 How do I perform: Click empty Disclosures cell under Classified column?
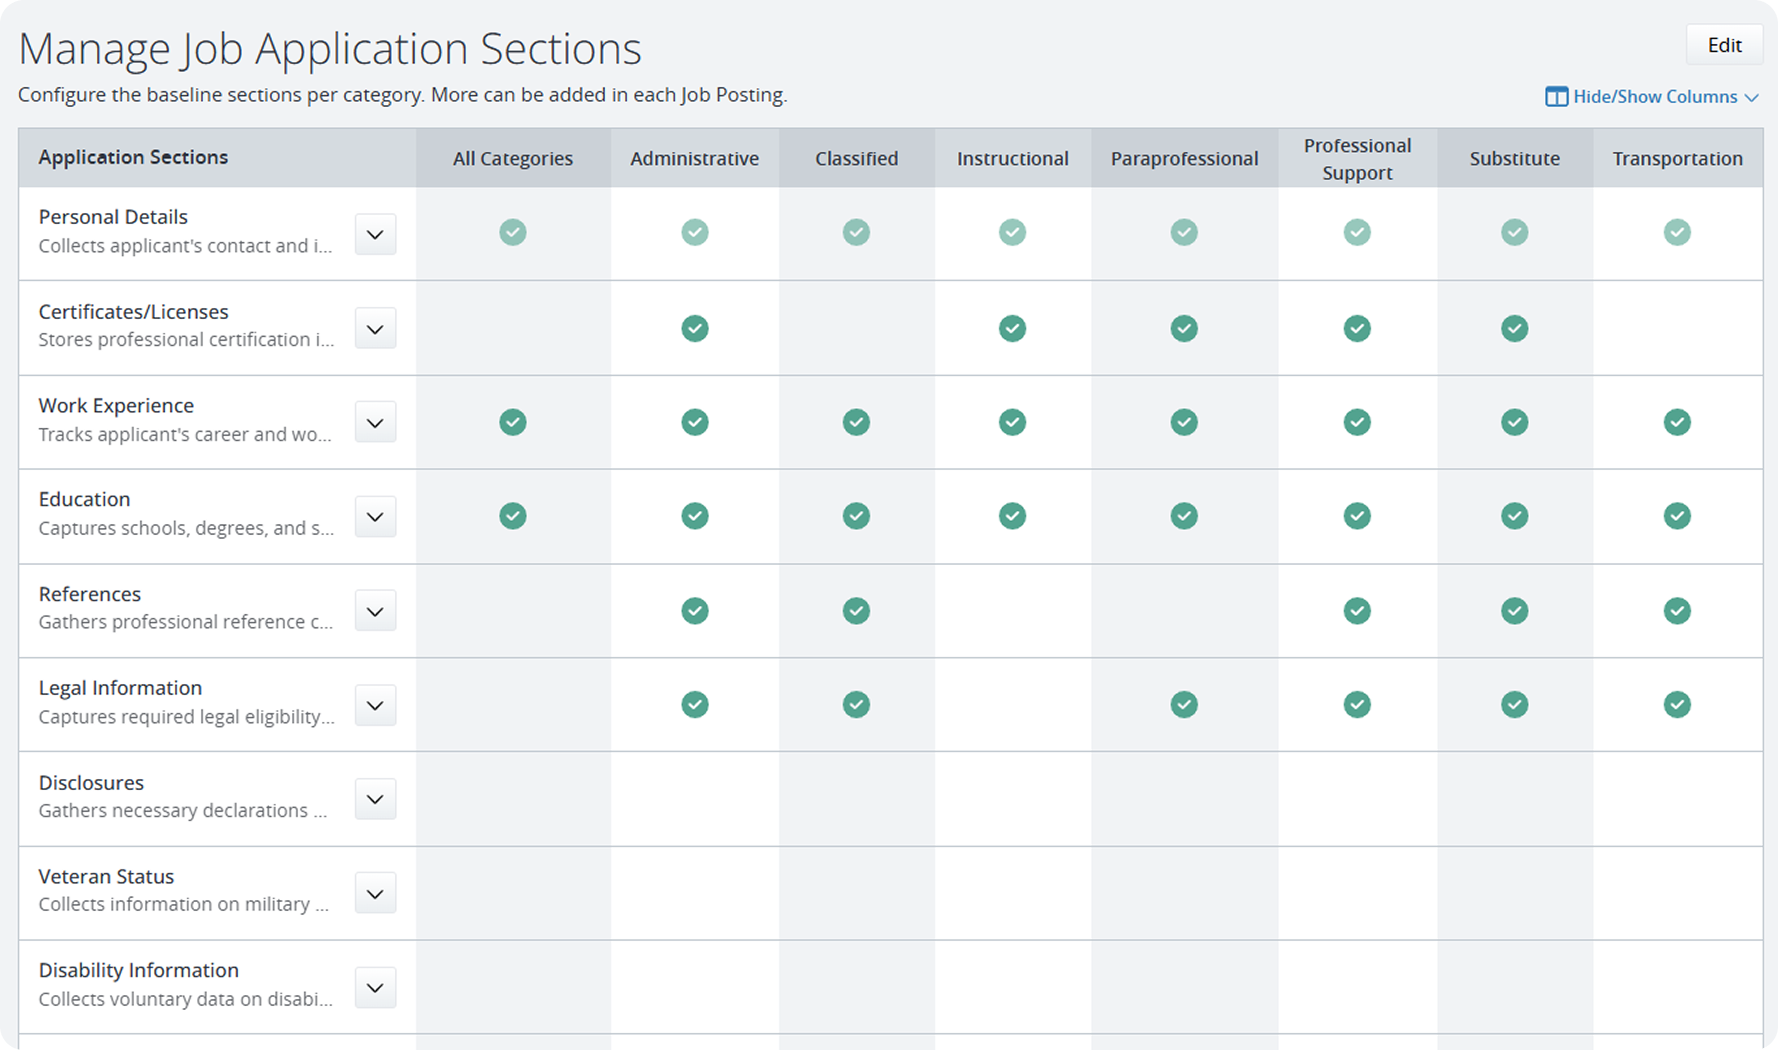[856, 799]
